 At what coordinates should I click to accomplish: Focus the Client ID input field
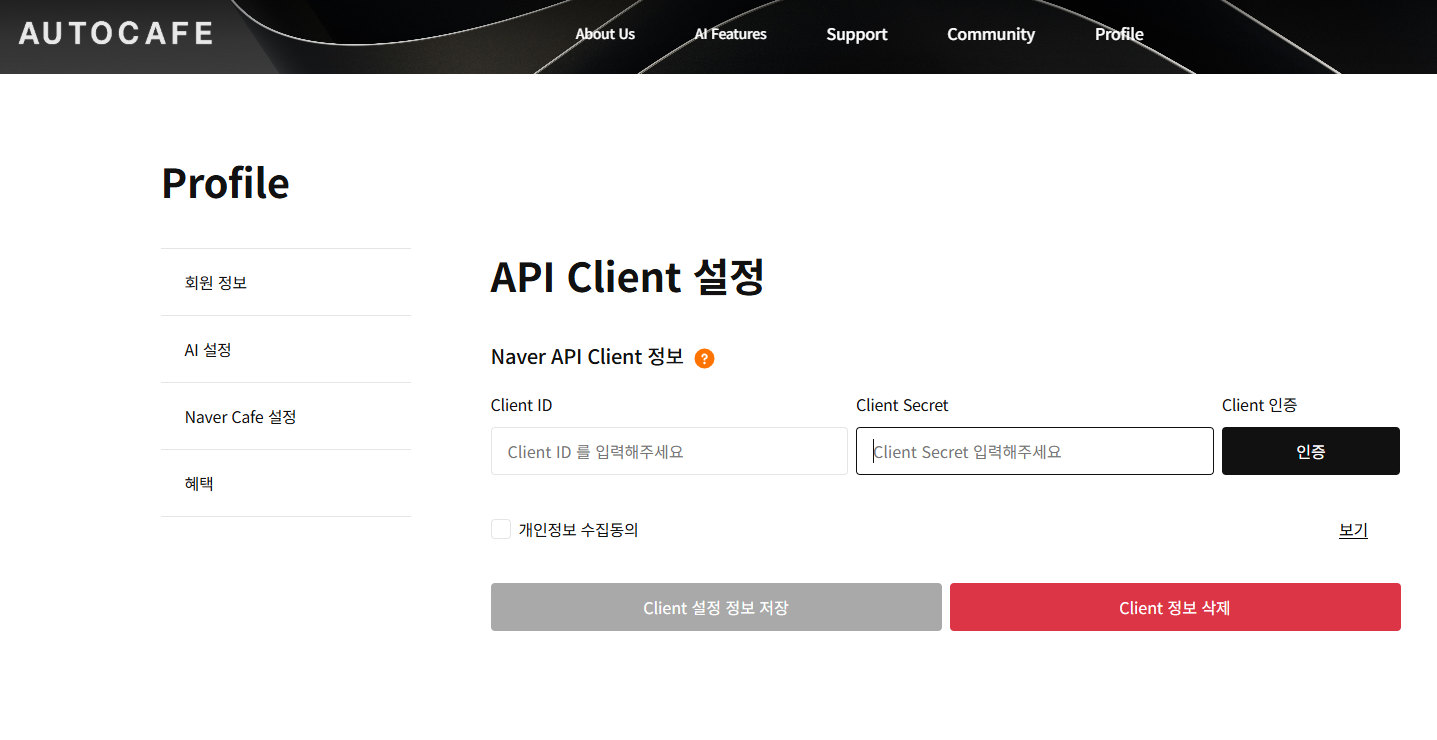tap(668, 451)
